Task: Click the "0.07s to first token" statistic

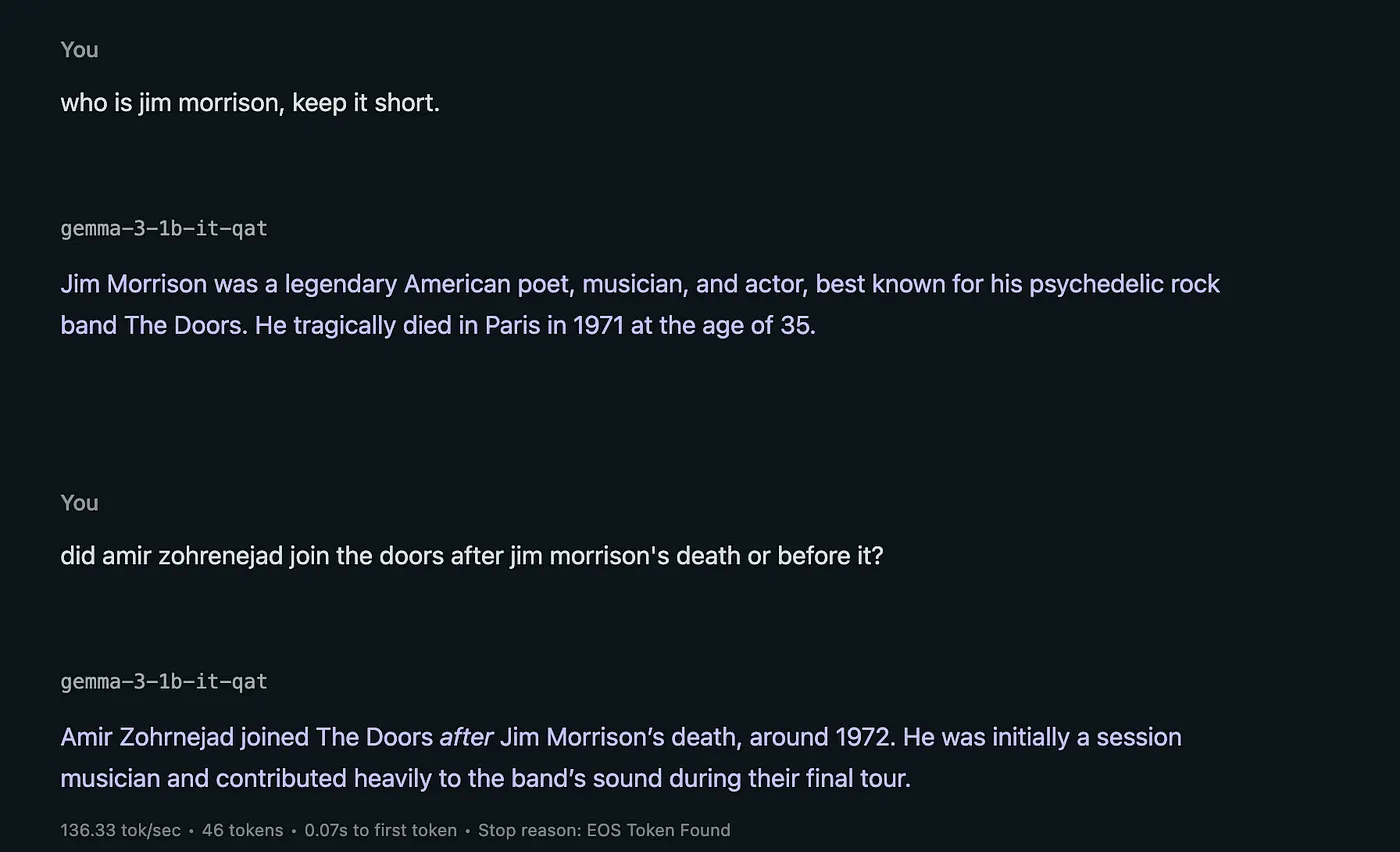Action: pos(380,830)
